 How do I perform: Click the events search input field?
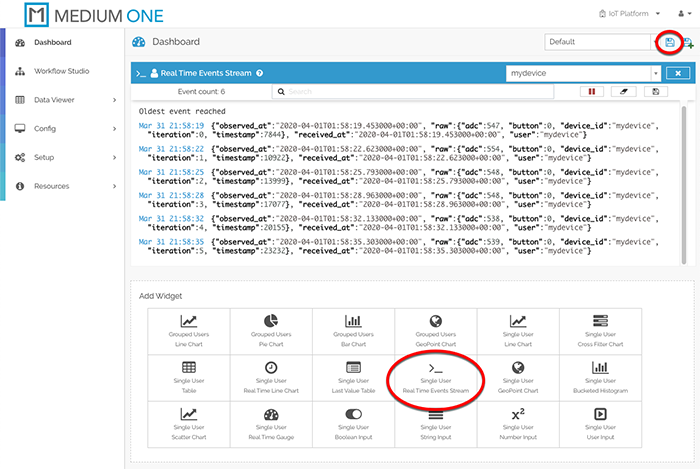(x=420, y=91)
